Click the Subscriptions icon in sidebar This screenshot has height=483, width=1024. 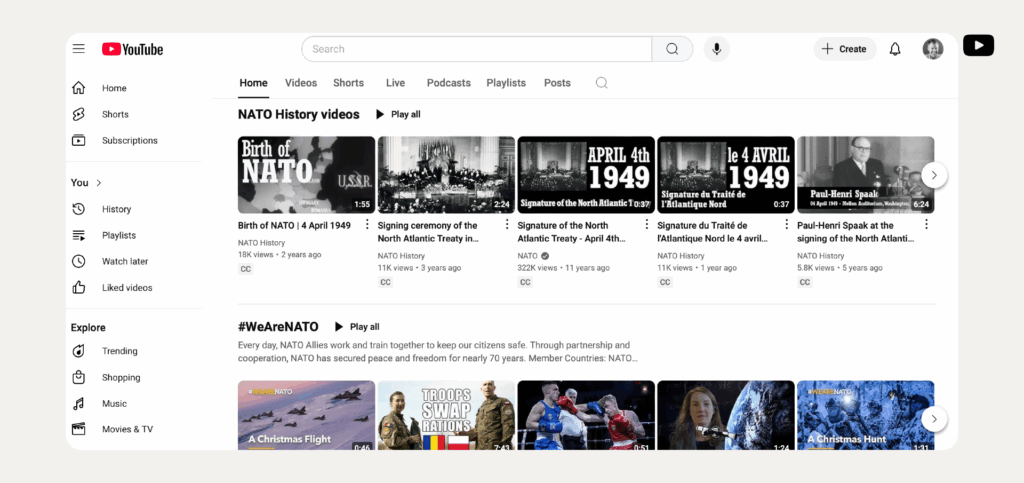[78, 140]
